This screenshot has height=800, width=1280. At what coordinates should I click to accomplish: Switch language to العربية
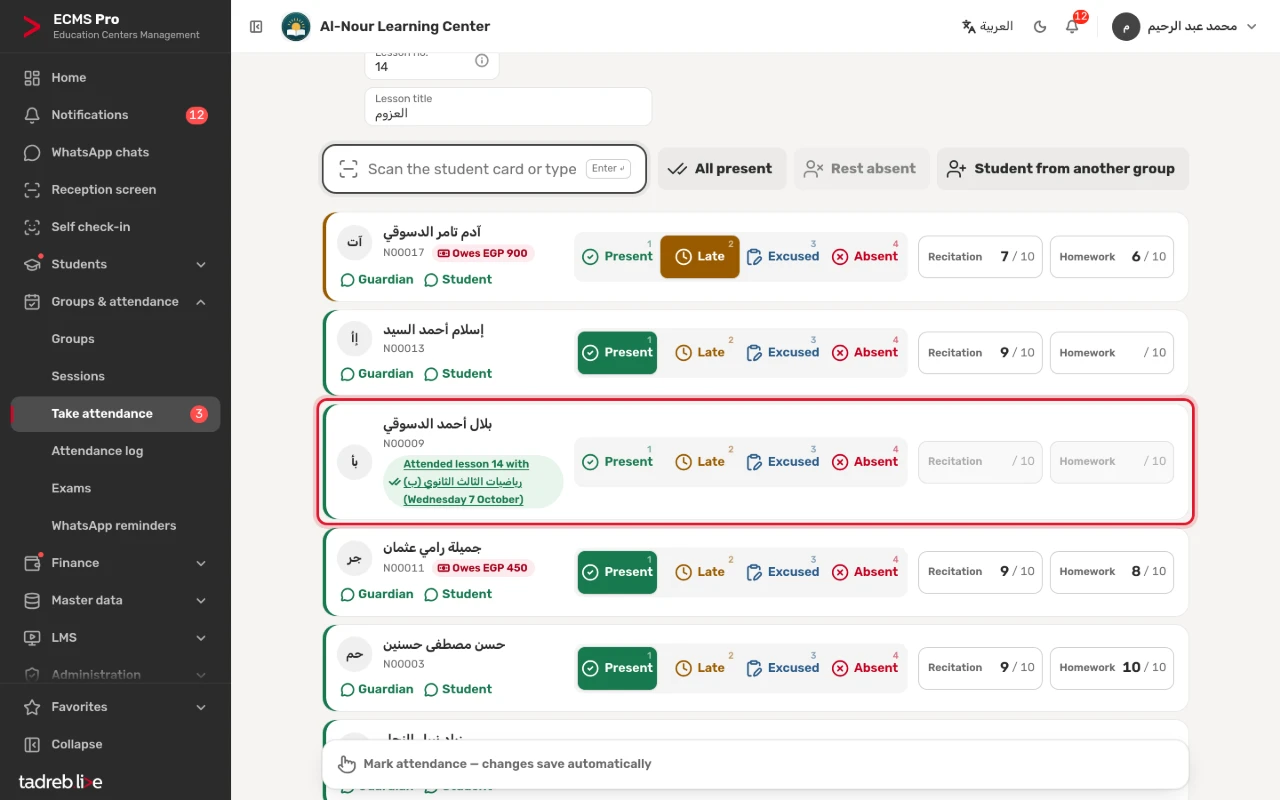tap(987, 27)
